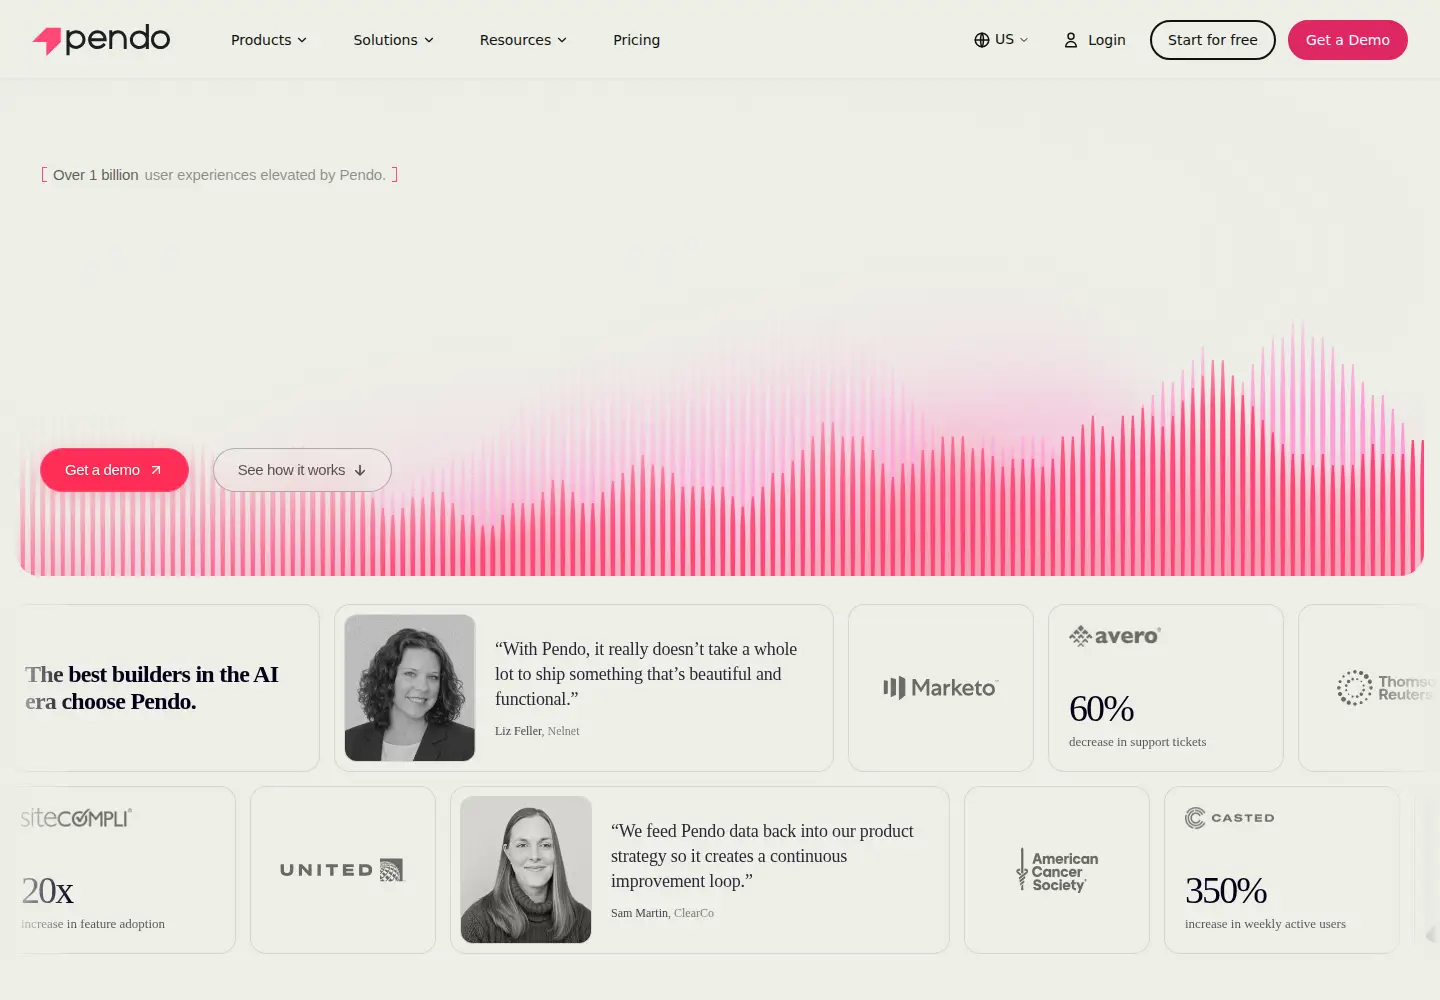Click the Casted logo
Screen dimensions: 1440x1000
click(1230, 818)
